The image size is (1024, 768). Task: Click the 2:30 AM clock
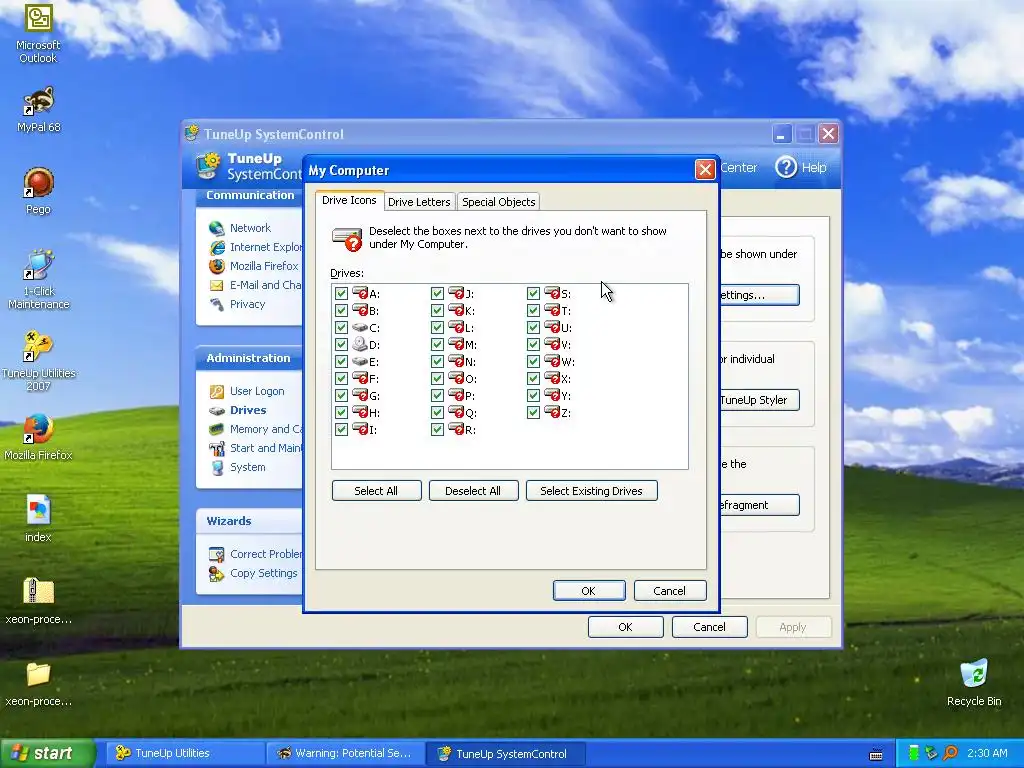coord(987,753)
